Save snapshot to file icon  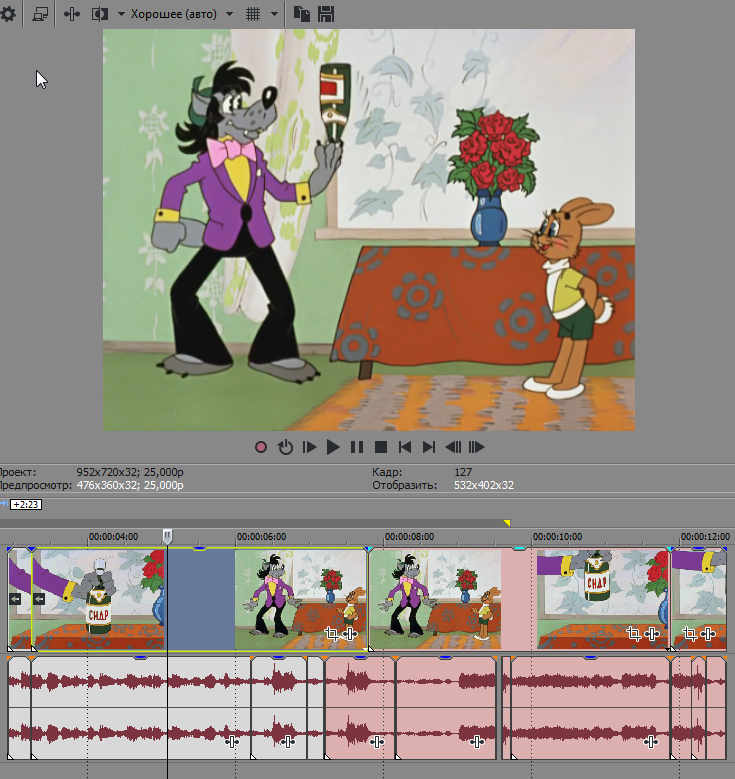tap(326, 14)
